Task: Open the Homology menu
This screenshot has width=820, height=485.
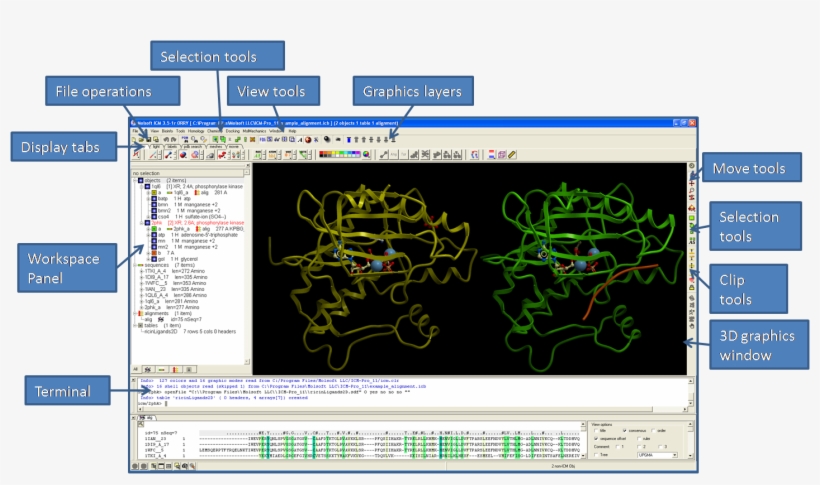Action: 196,131
